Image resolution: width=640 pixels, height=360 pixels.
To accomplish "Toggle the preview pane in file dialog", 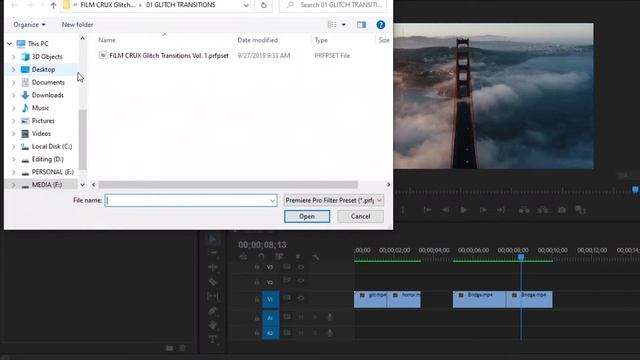I will coord(361,25).
